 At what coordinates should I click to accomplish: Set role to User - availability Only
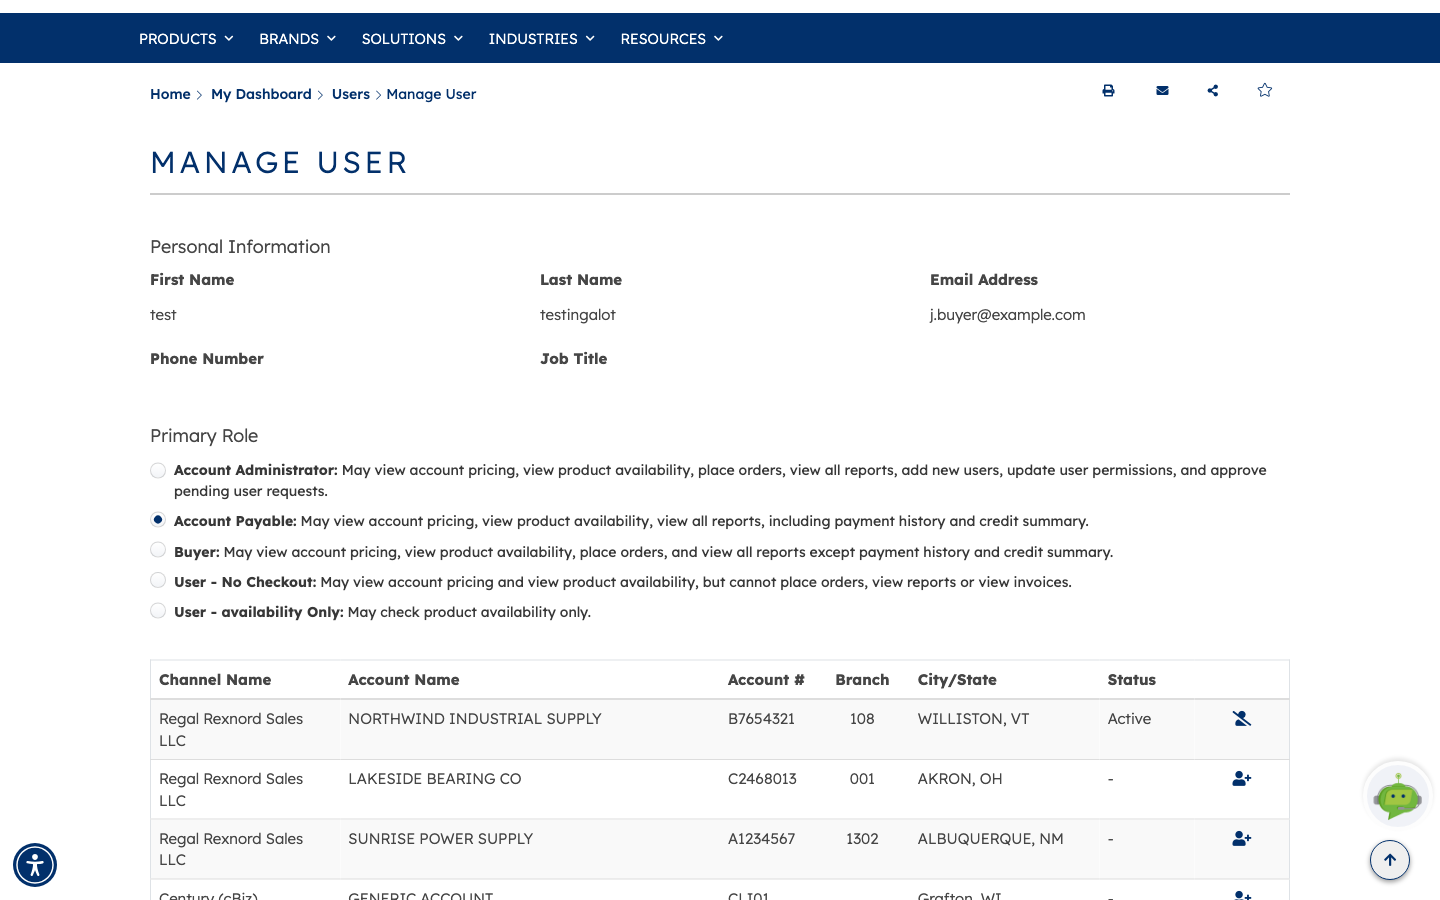[x=158, y=610]
